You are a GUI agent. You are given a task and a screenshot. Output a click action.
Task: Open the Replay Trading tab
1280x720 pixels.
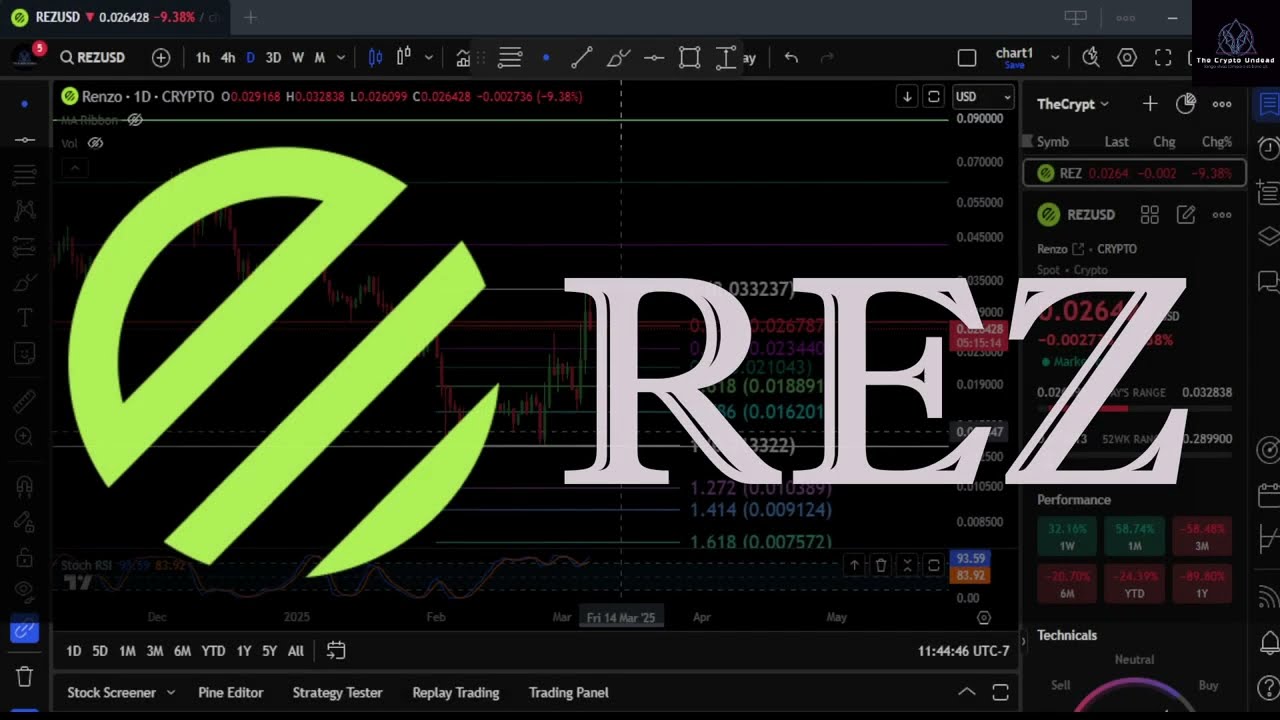click(456, 693)
